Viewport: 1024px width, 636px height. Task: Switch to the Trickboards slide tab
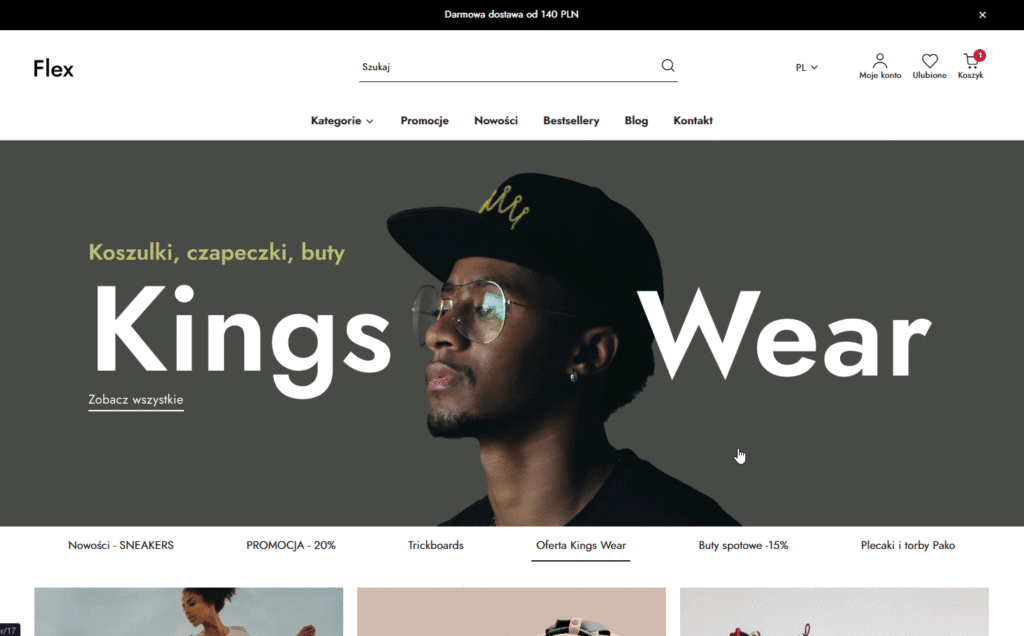click(x=436, y=545)
